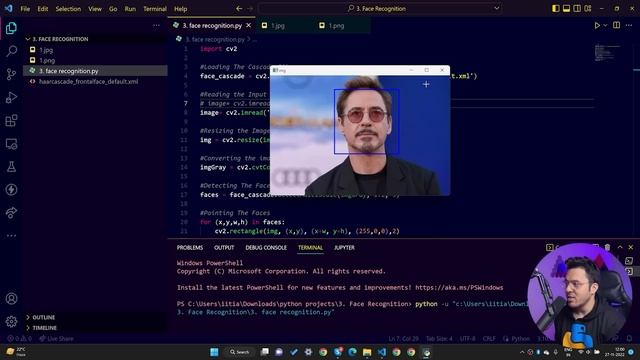Open the Customize Layout icon

click(x=588, y=8)
